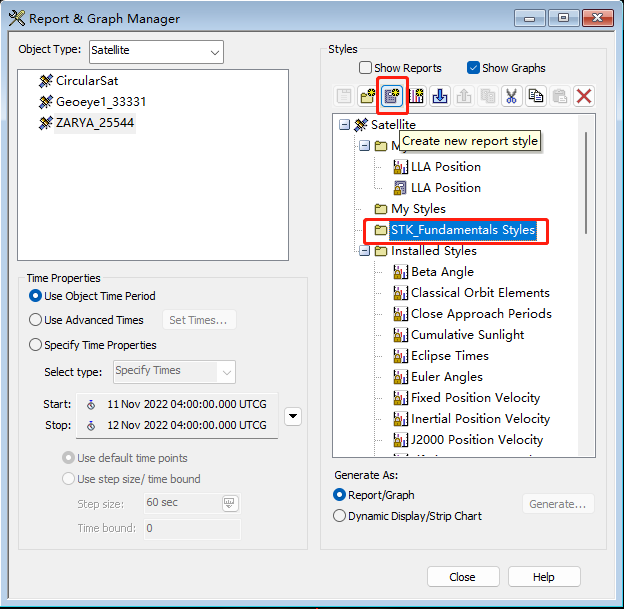Collapse the Installed Styles folder
This screenshot has height=609, width=624.
[x=365, y=251]
